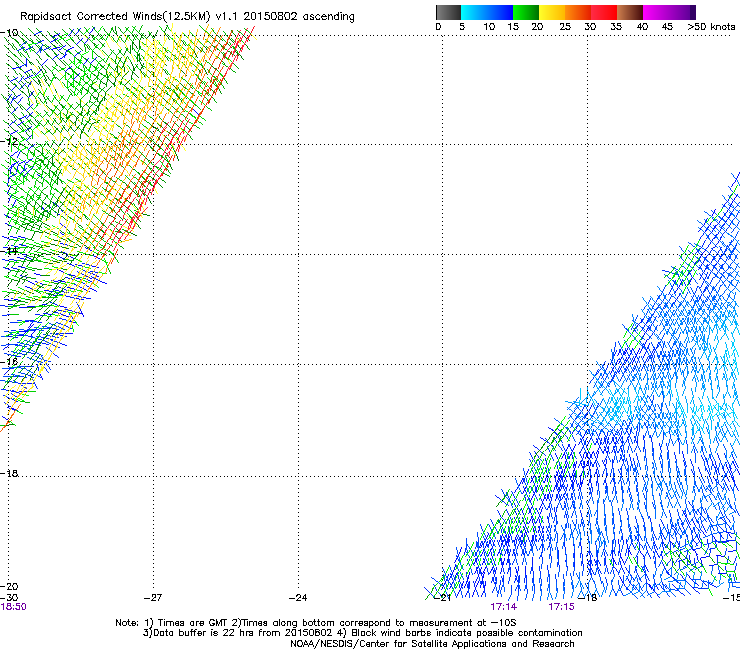Select the red 30-35 knots color band
Screen dimensions: 740x650
(x=604, y=12)
